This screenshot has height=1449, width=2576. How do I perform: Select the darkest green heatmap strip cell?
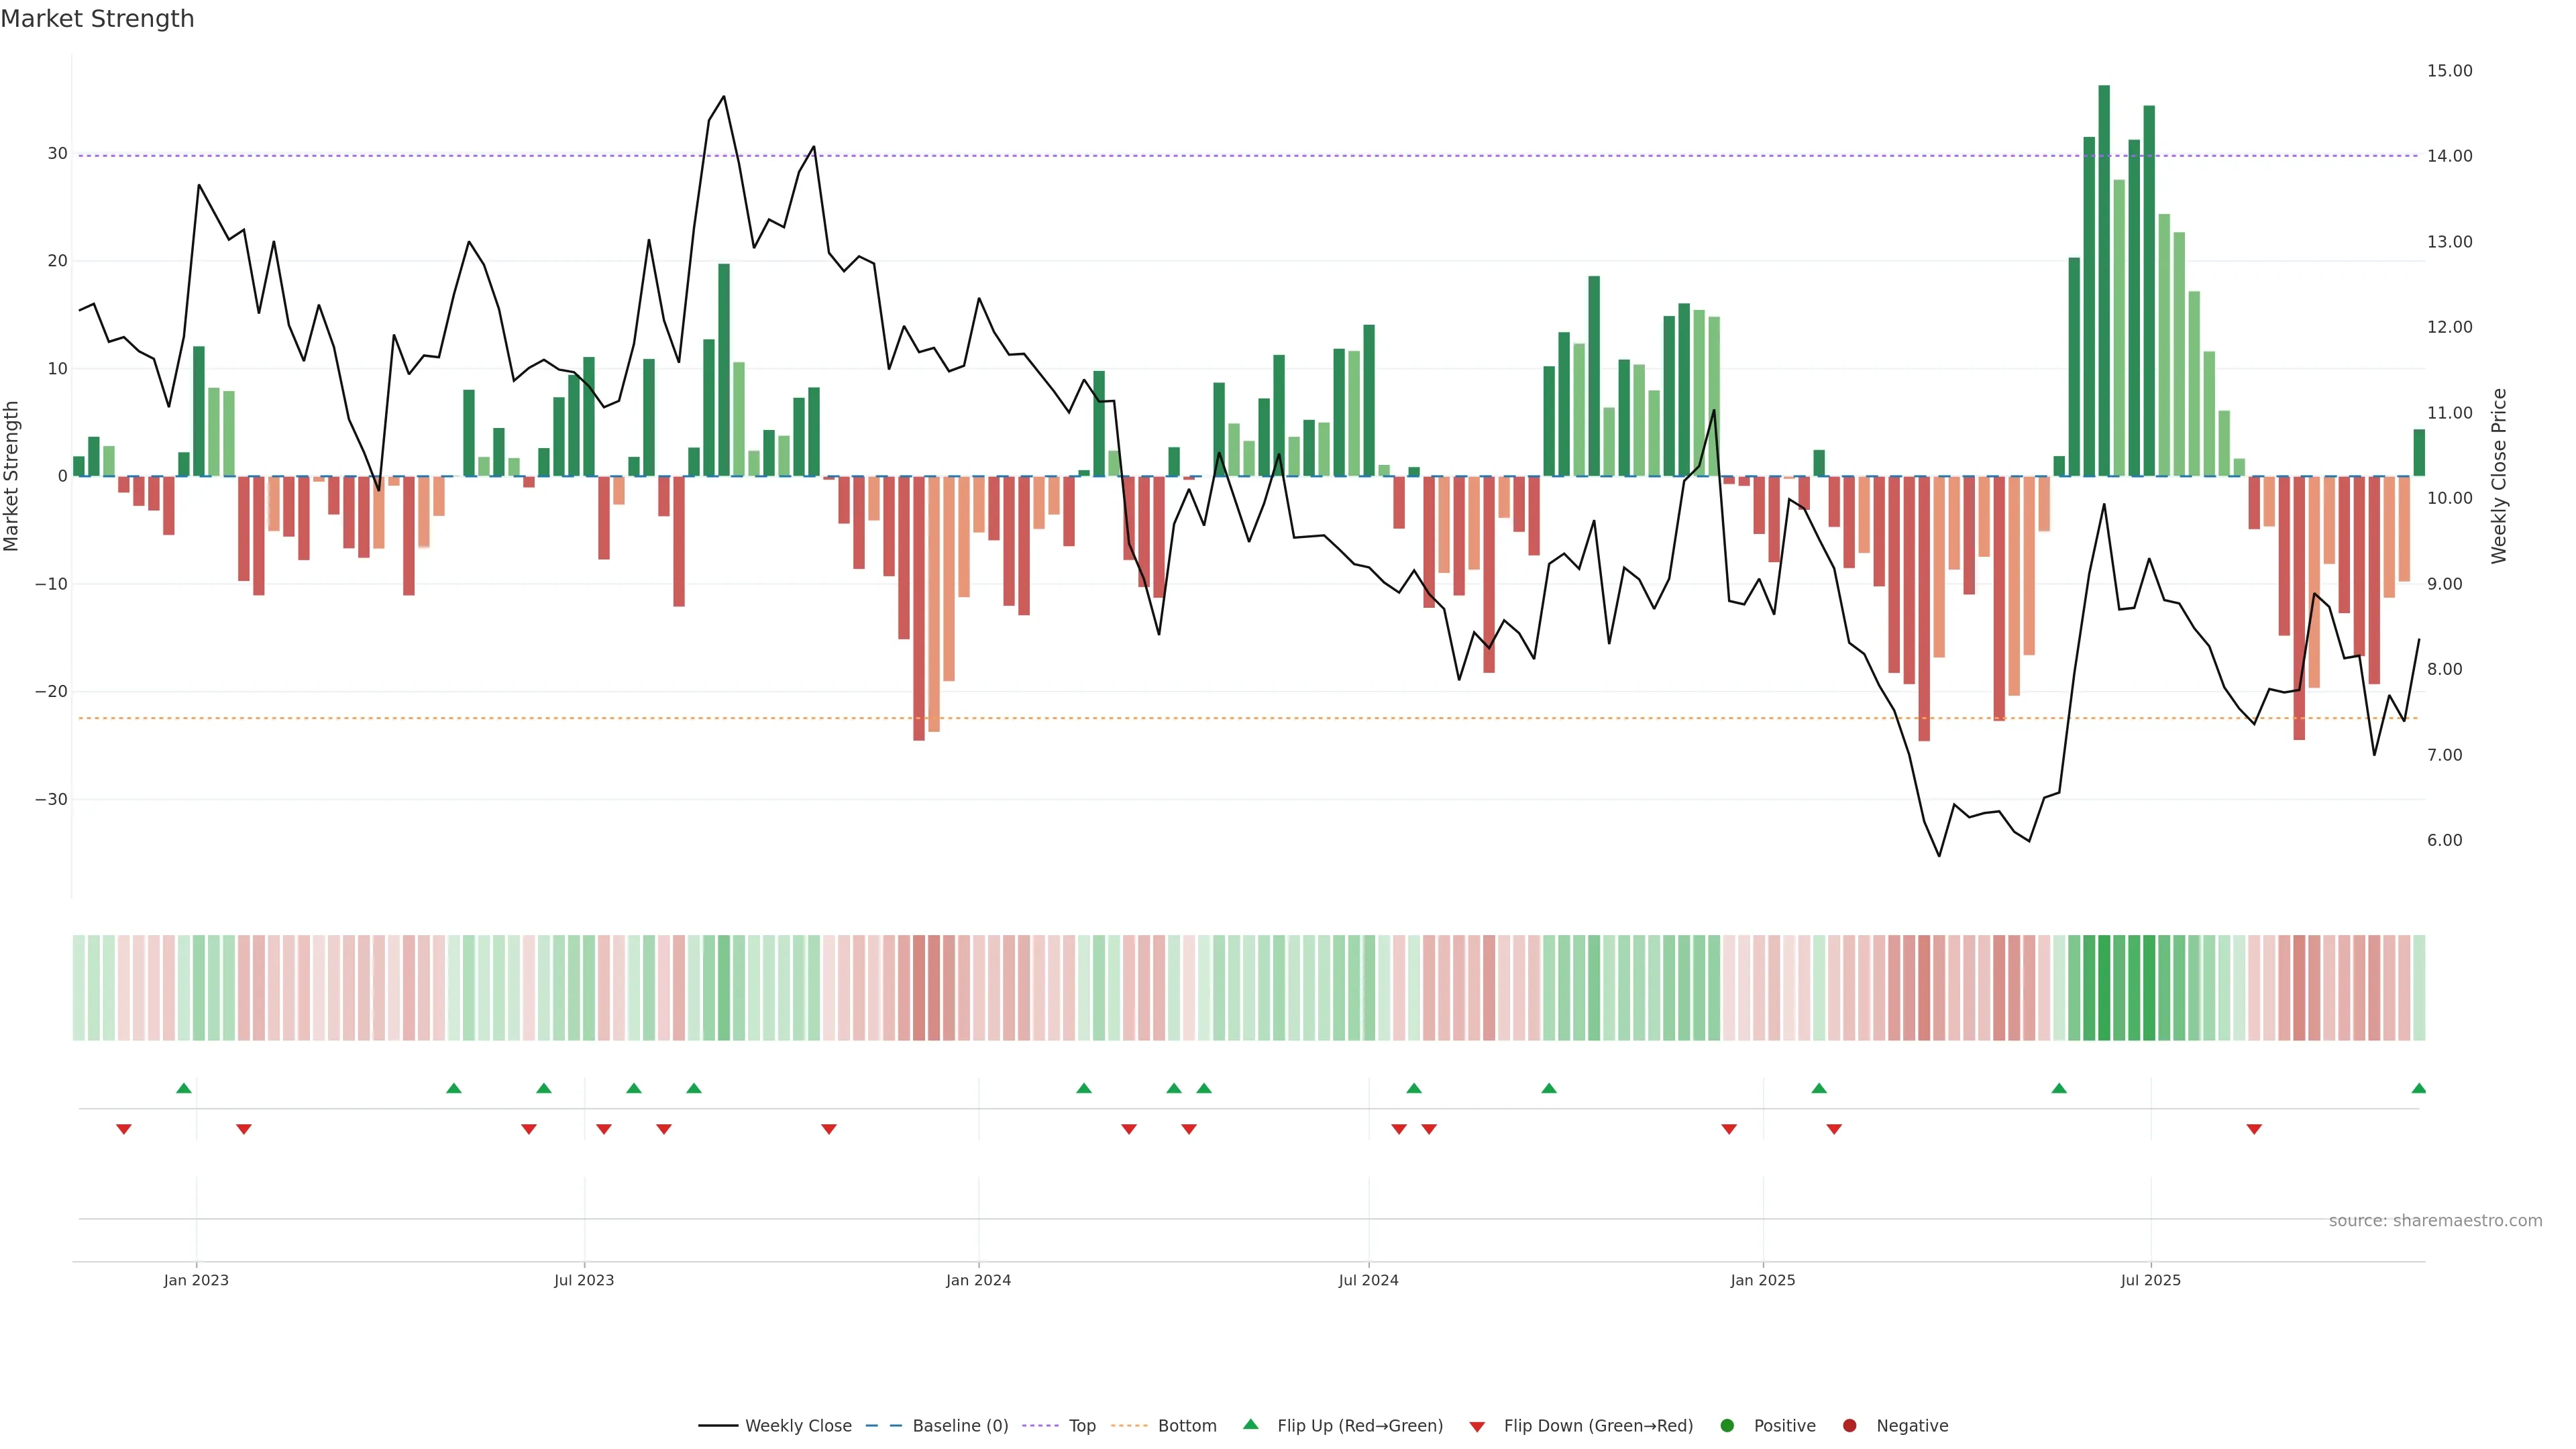(x=2104, y=987)
